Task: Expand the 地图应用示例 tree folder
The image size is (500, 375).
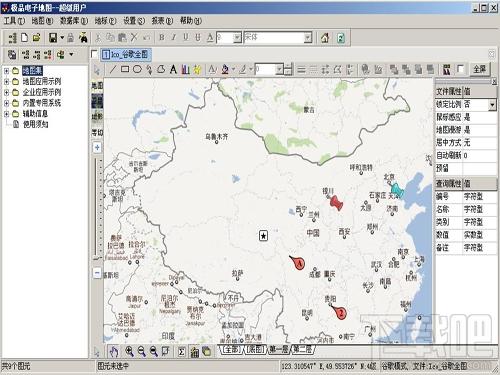Action: click(6, 81)
